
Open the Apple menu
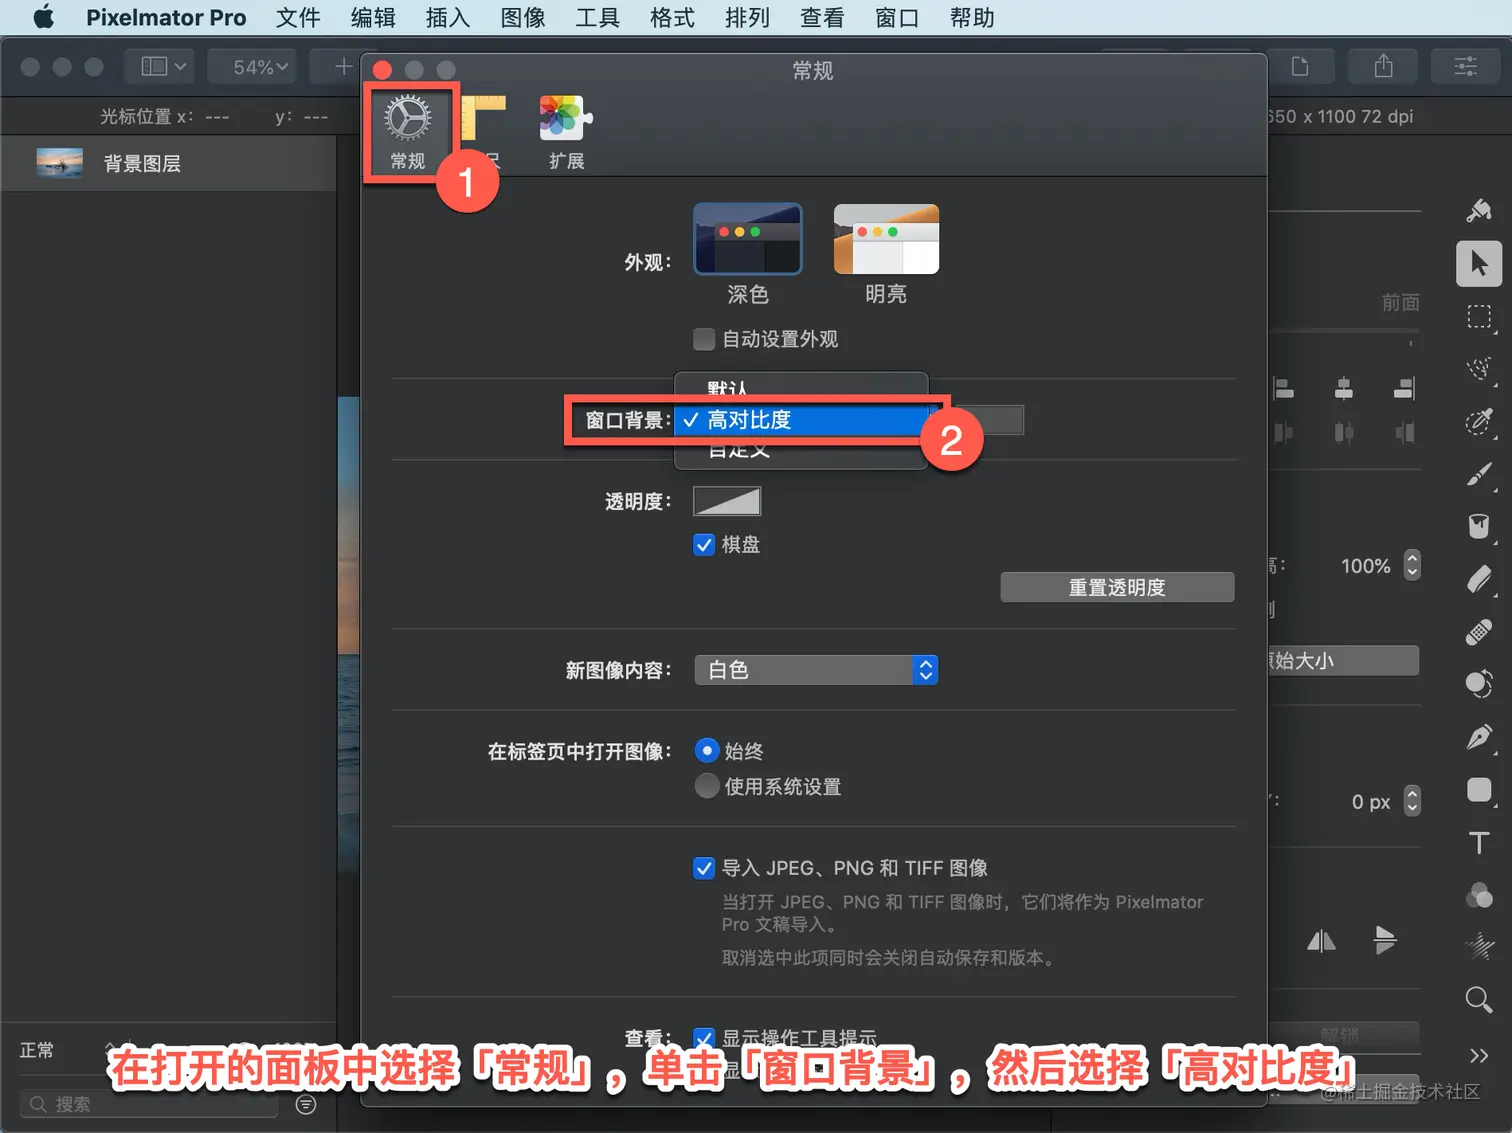[x=43, y=18]
